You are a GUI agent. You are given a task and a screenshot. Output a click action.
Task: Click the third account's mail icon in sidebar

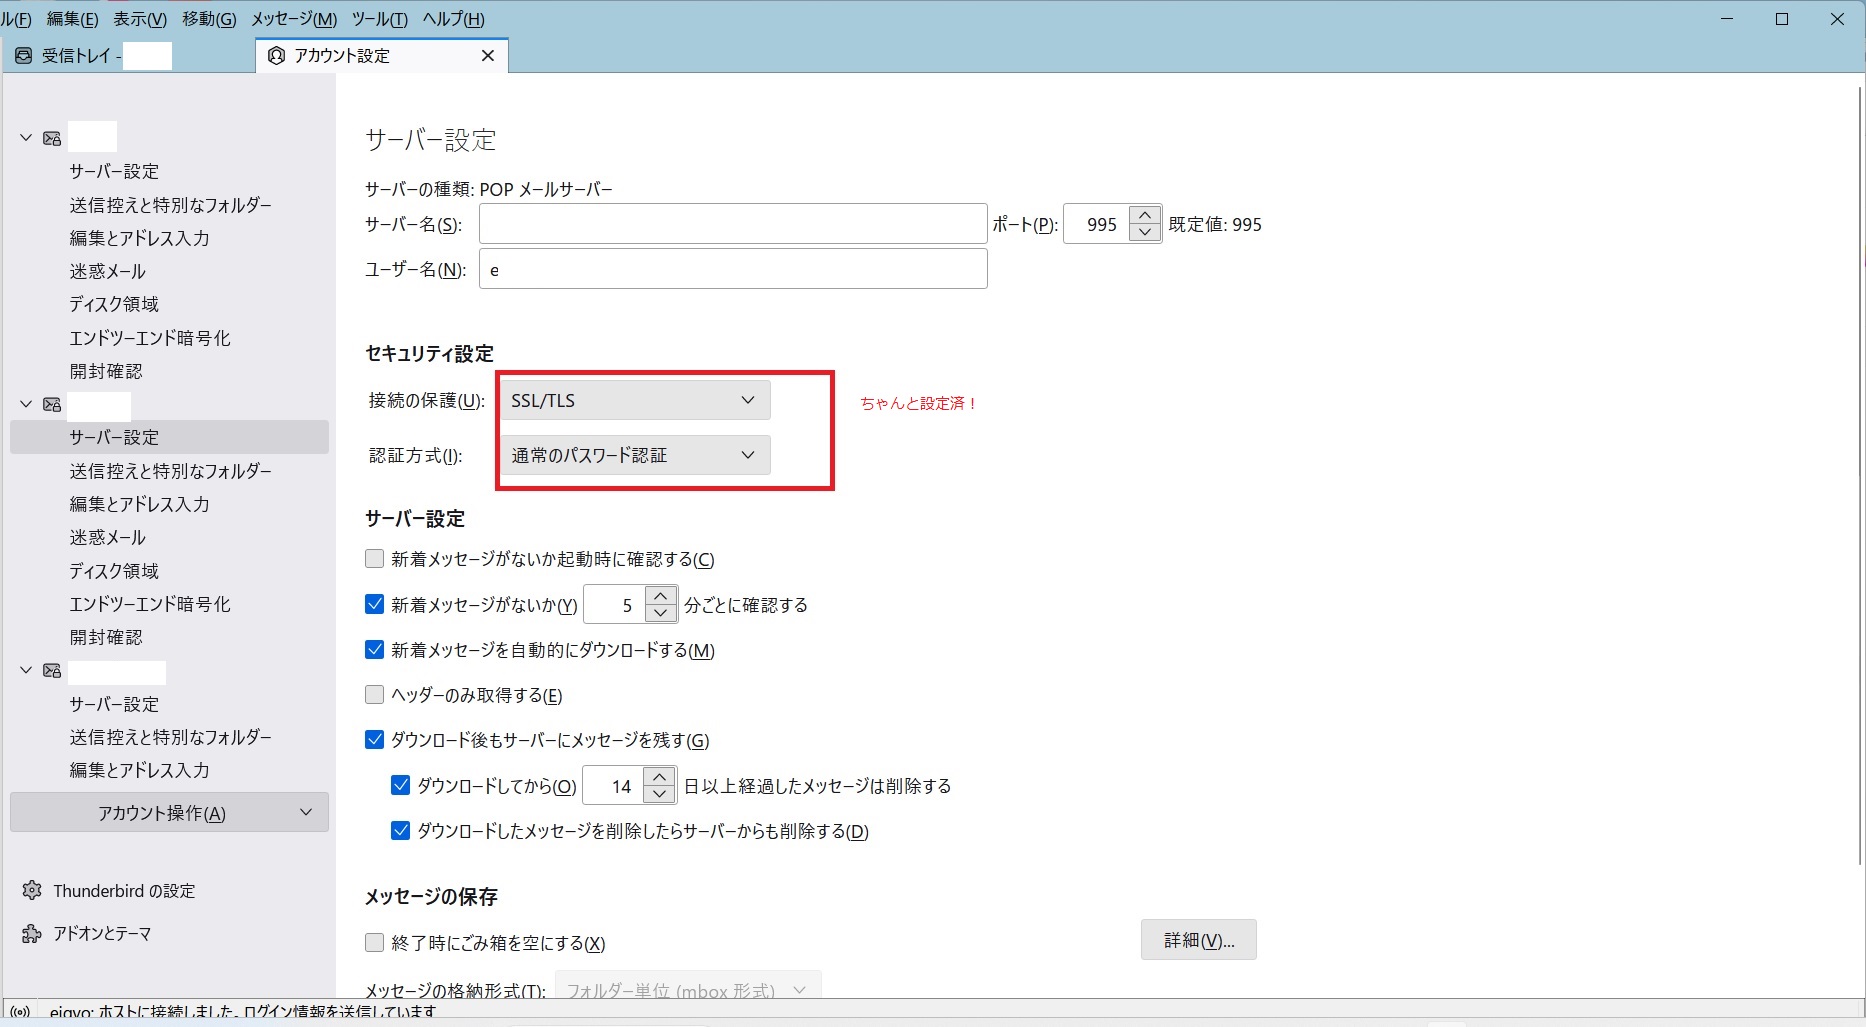[x=52, y=671]
